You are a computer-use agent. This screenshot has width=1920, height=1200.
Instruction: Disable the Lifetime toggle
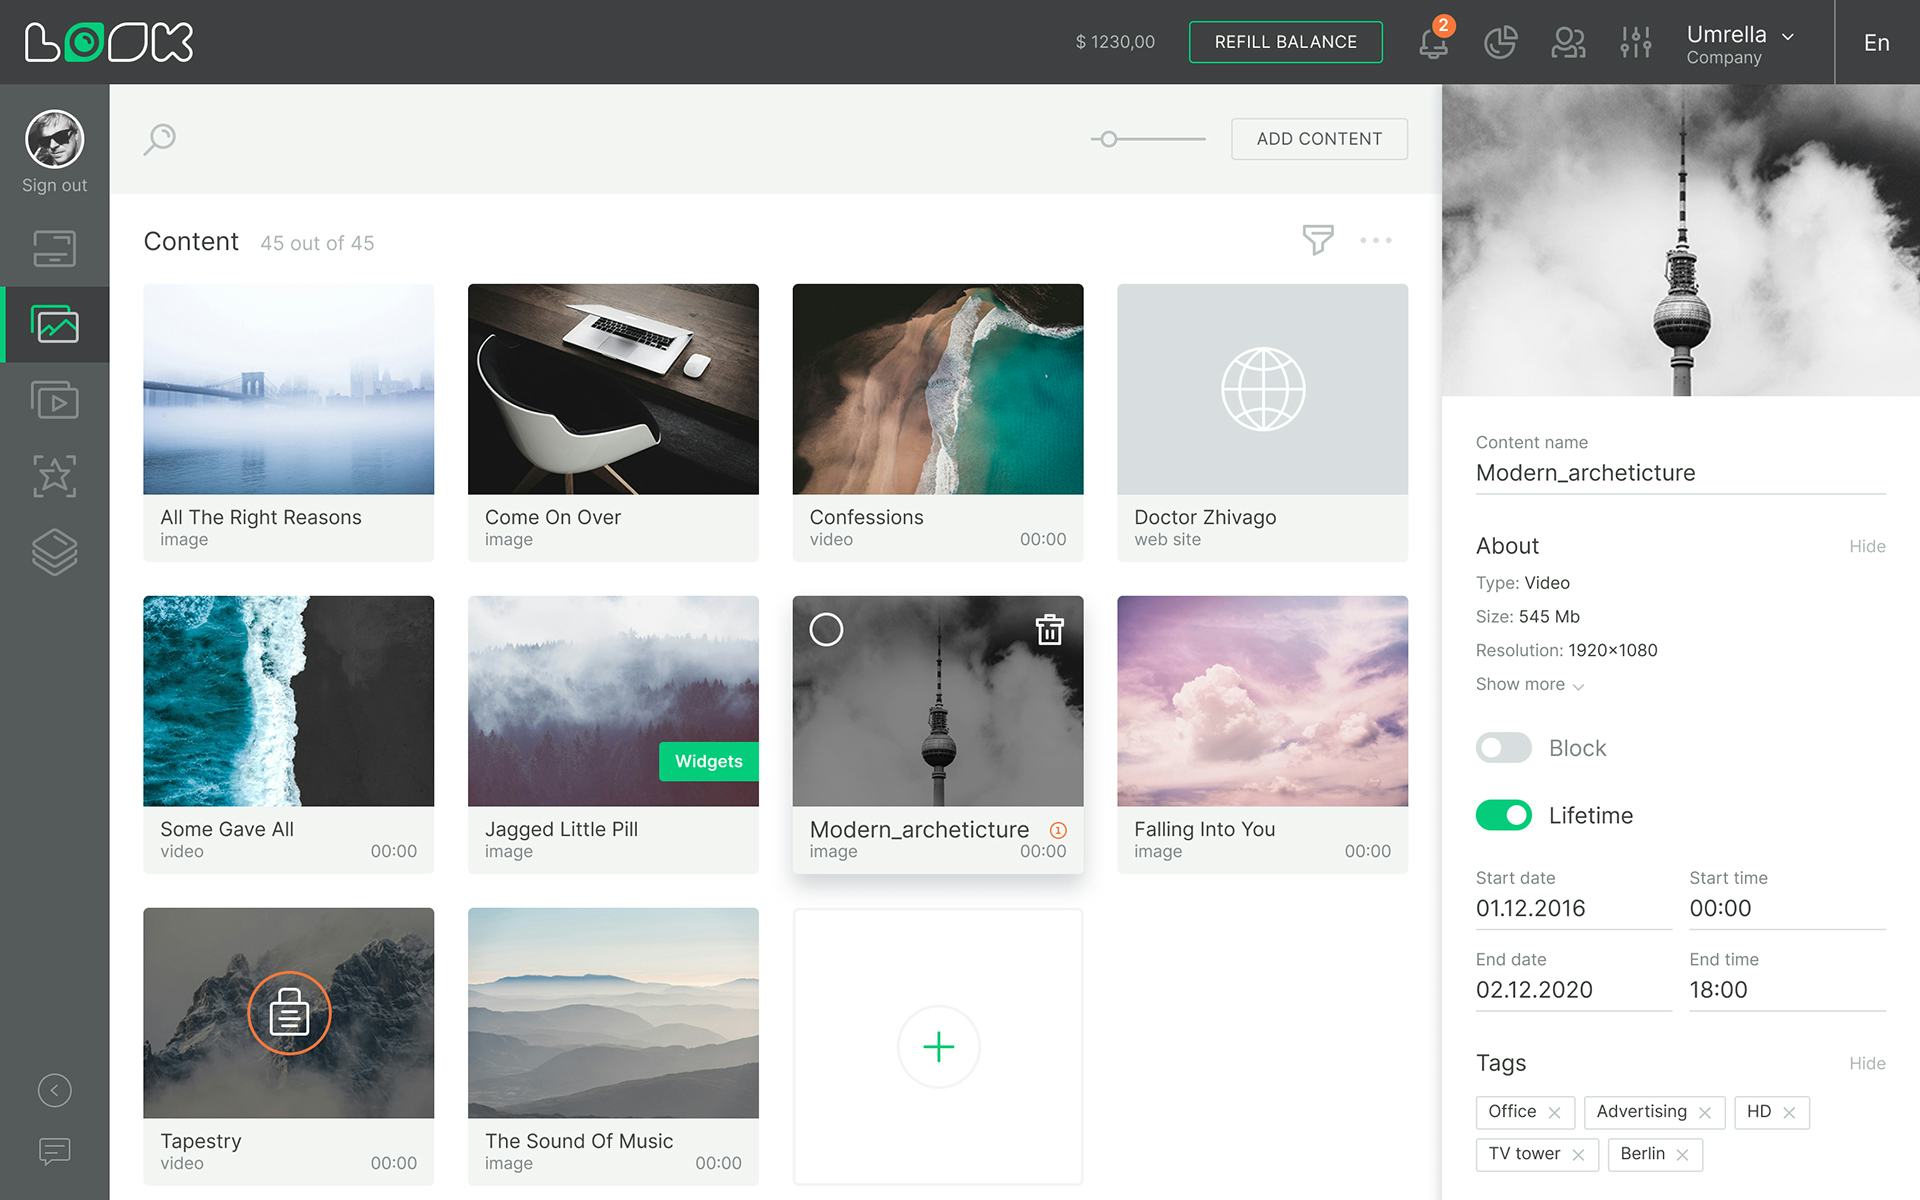pos(1503,815)
